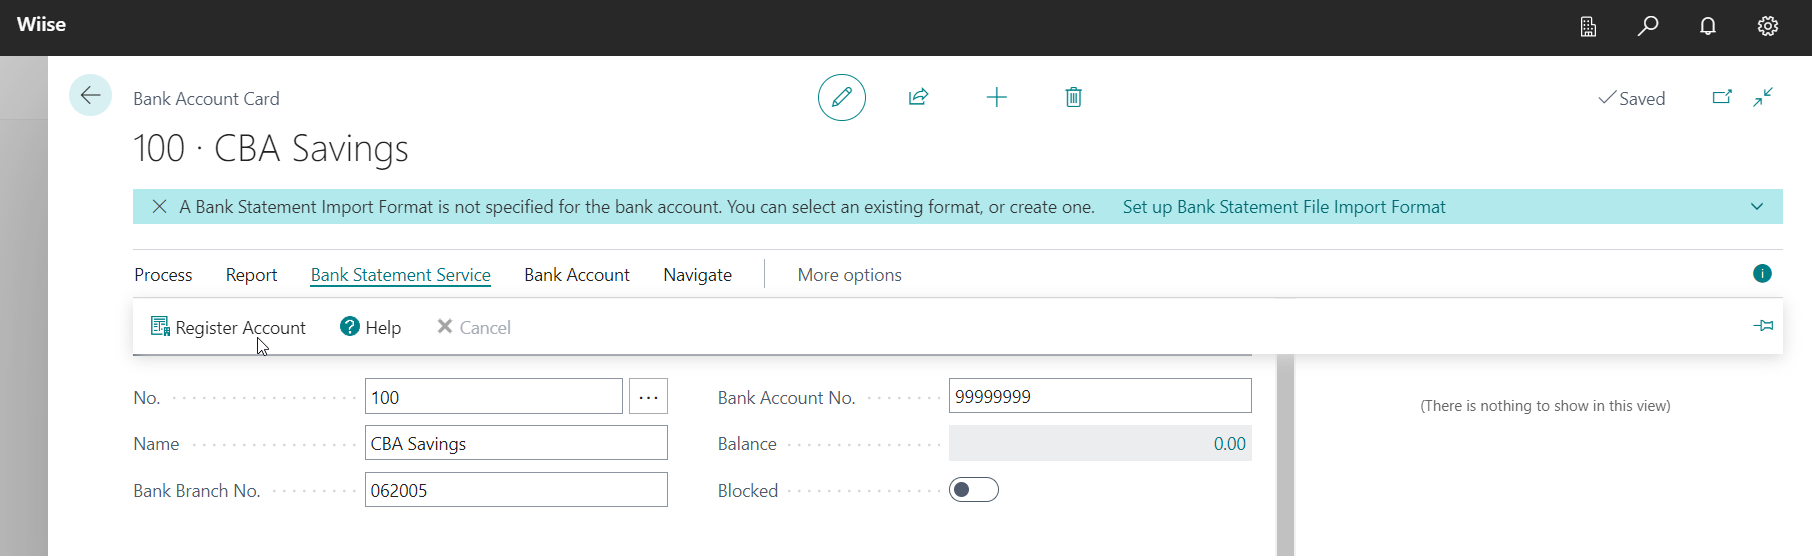
Task: Toggle the green info FactBox icon
Action: [x=1762, y=274]
